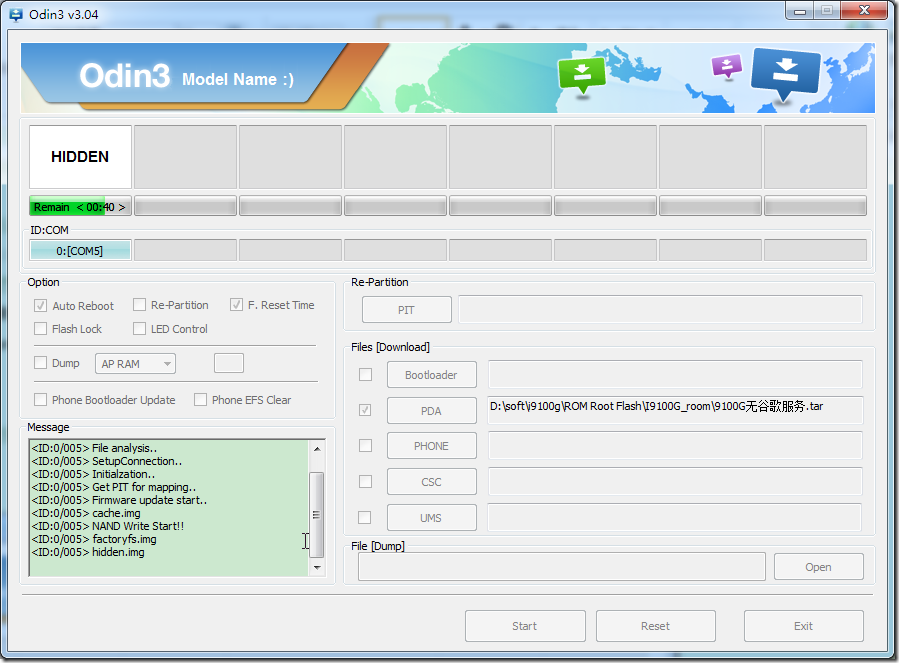
Task: Click the 'Initialzation..' log line
Action: pos(93,474)
